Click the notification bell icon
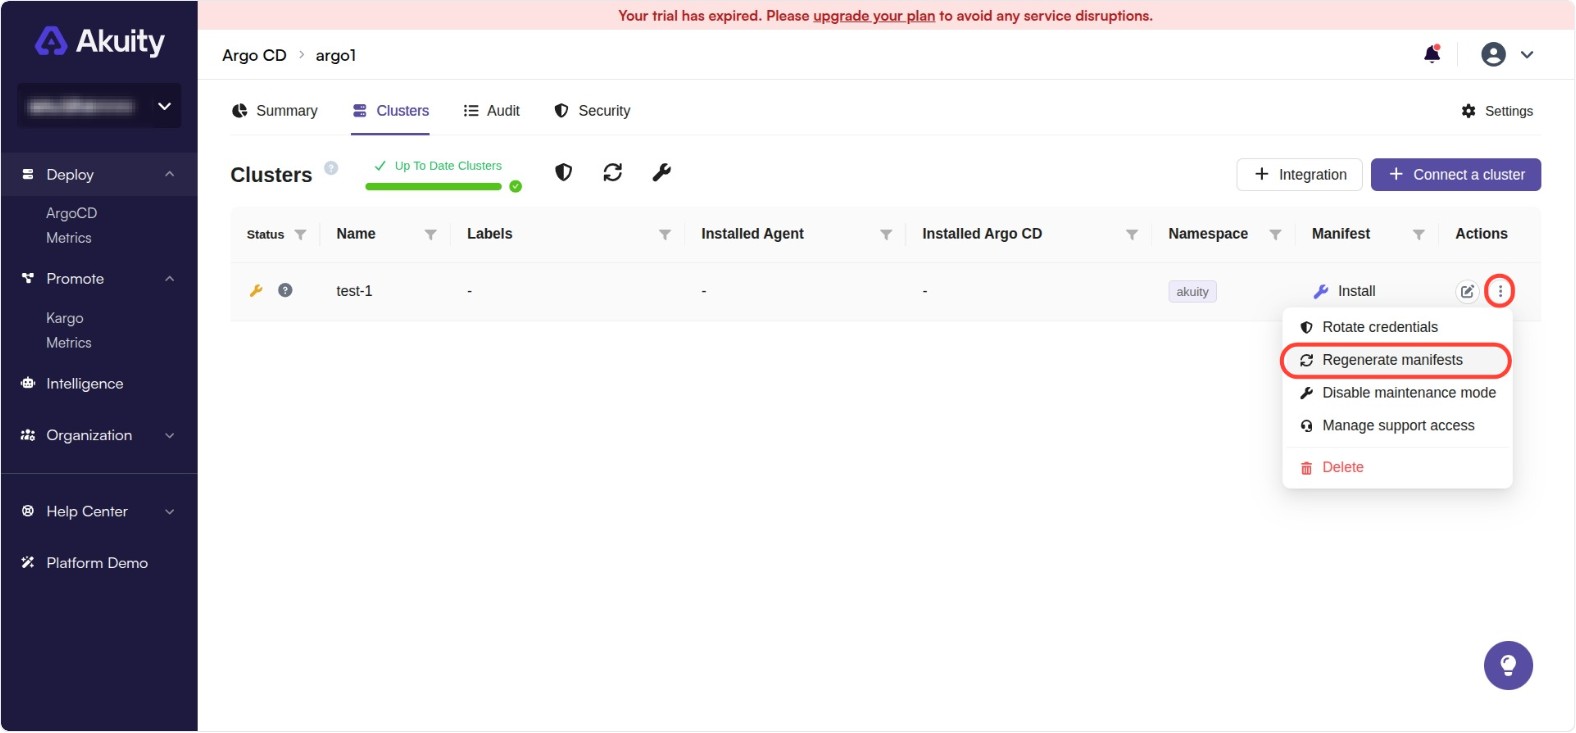 pyautogui.click(x=1431, y=55)
